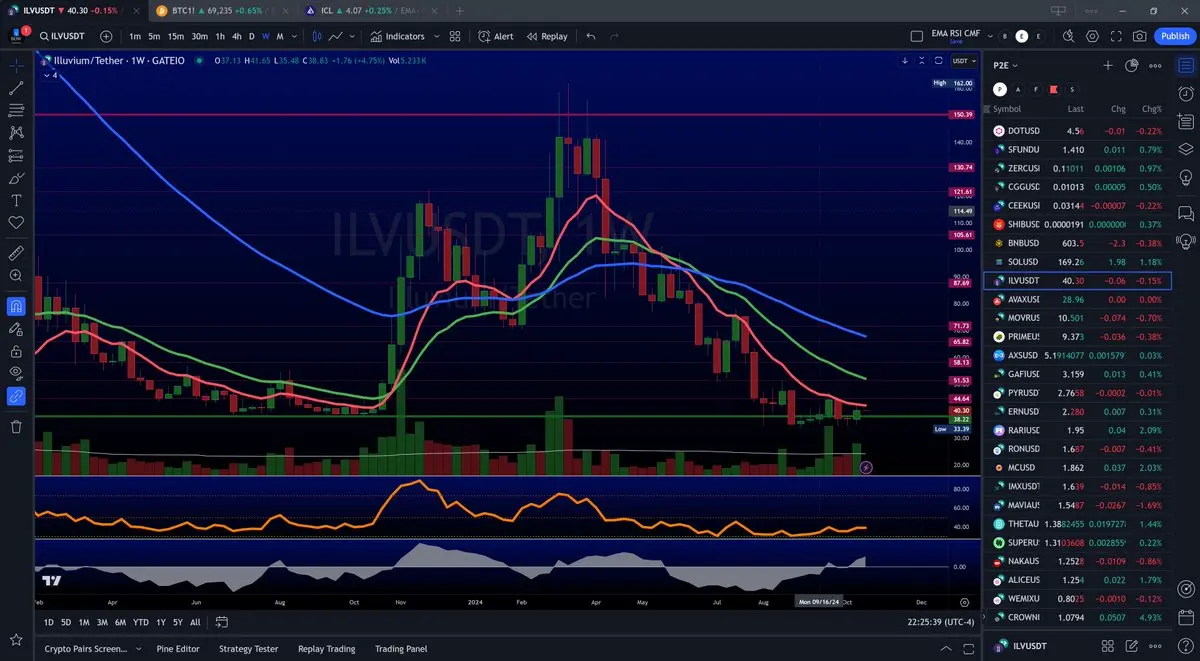Click the compare or add symbol plus button
Image resolution: width=1200 pixels, height=661 pixels.
pos(106,36)
